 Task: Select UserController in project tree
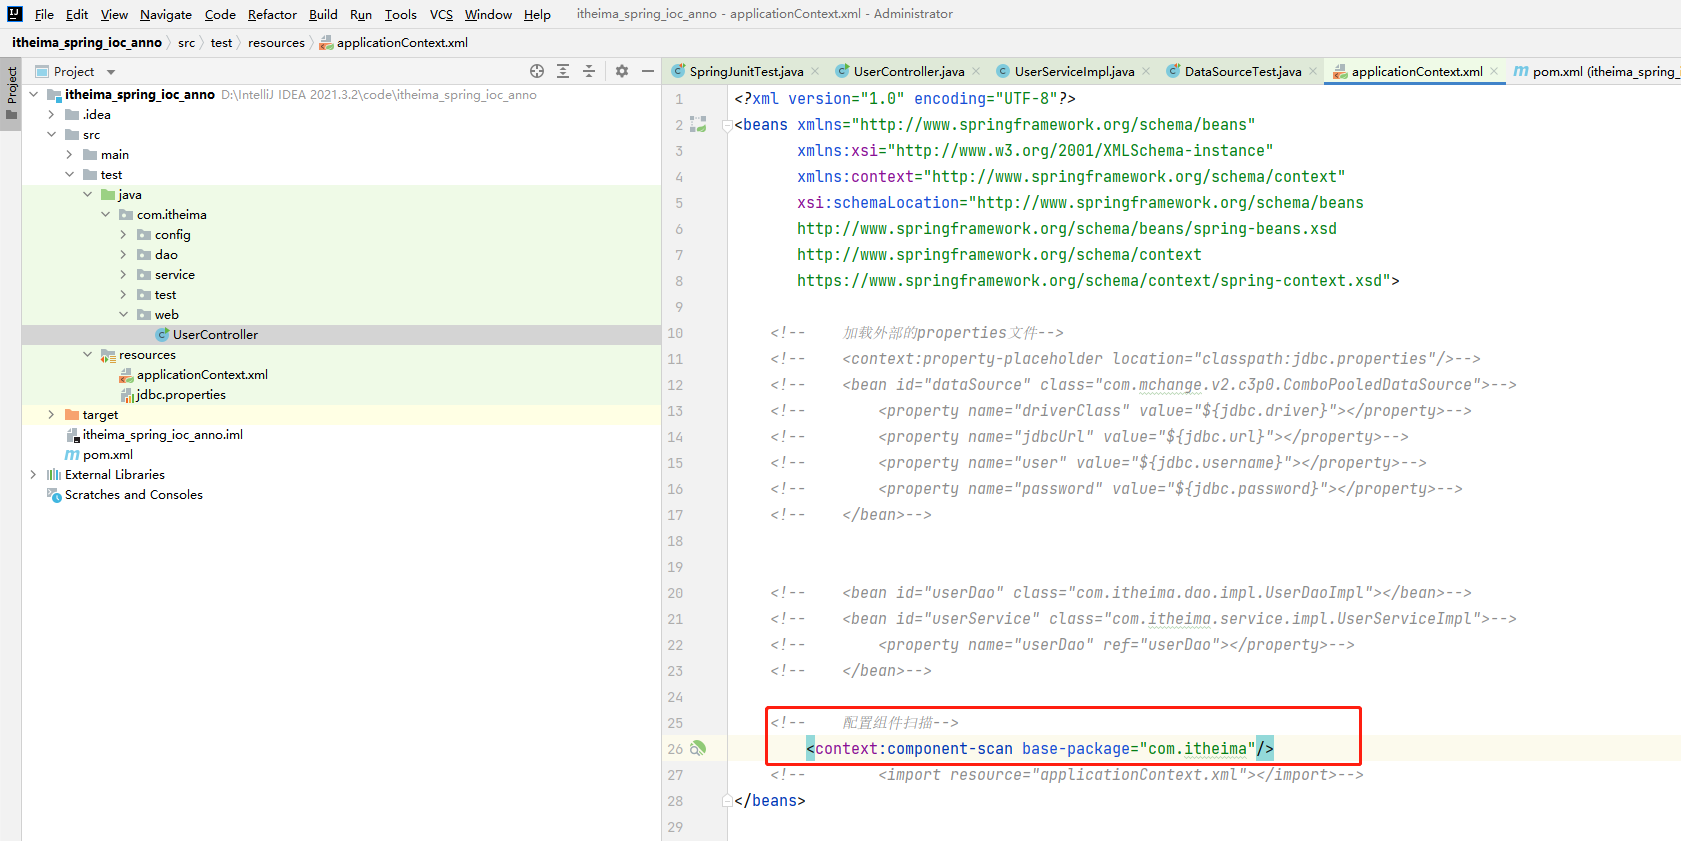pos(215,334)
